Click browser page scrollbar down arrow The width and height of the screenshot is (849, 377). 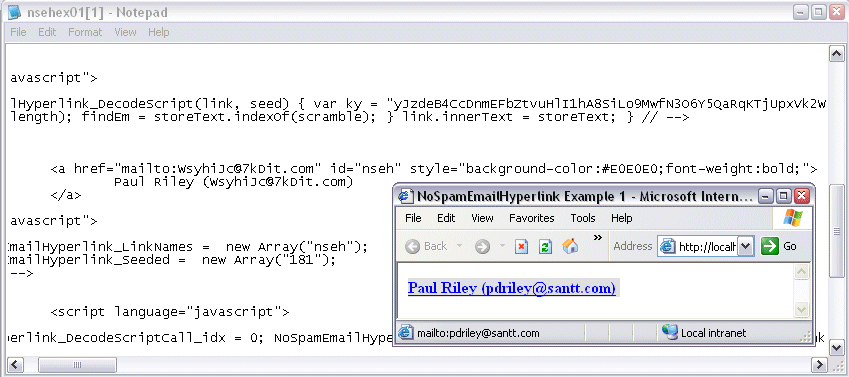click(x=801, y=310)
